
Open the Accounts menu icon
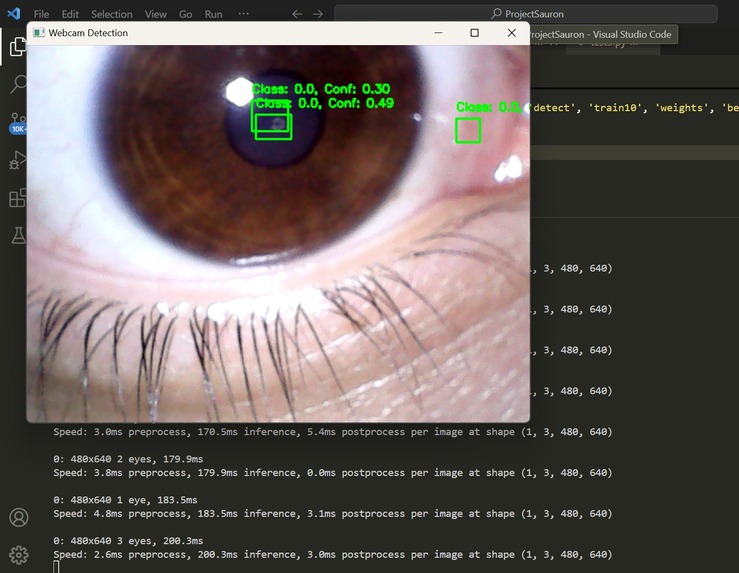coord(19,517)
